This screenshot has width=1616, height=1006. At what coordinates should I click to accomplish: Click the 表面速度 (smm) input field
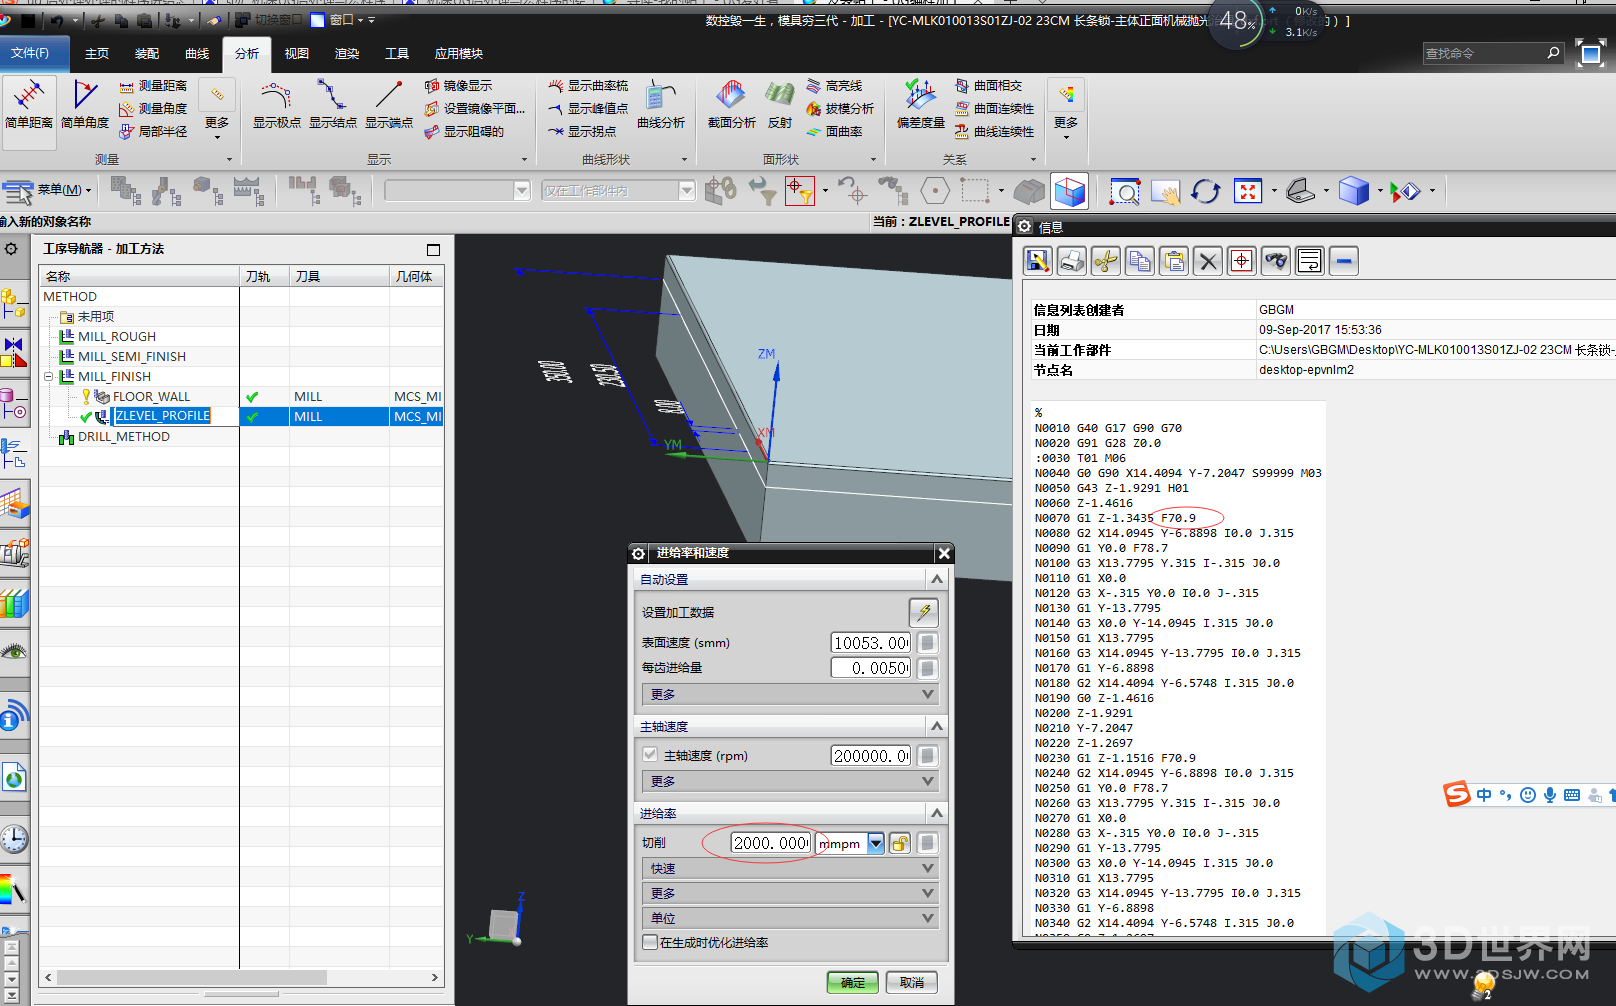[871, 643]
